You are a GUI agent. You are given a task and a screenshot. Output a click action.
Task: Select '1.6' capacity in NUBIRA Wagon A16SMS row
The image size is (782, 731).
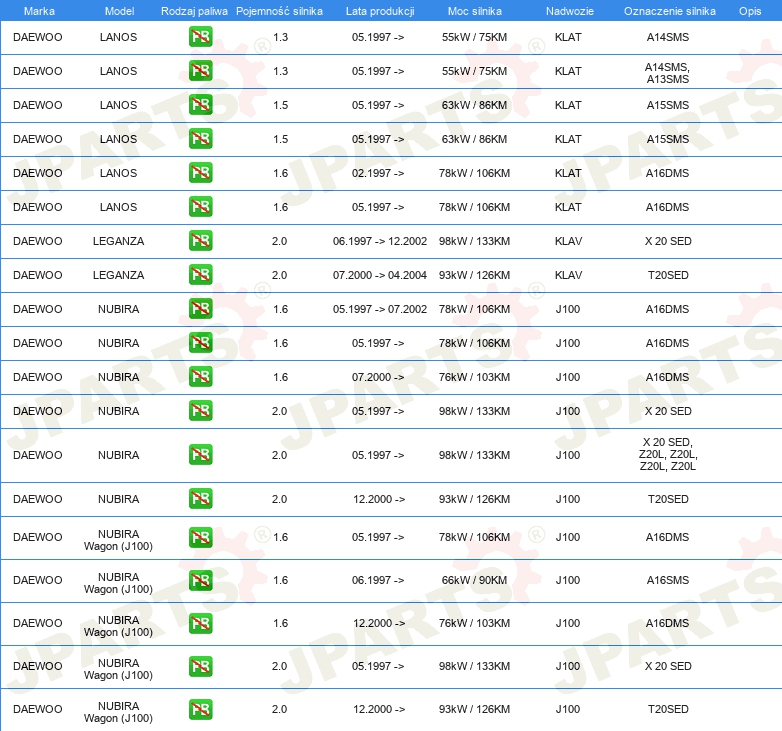pyautogui.click(x=280, y=580)
